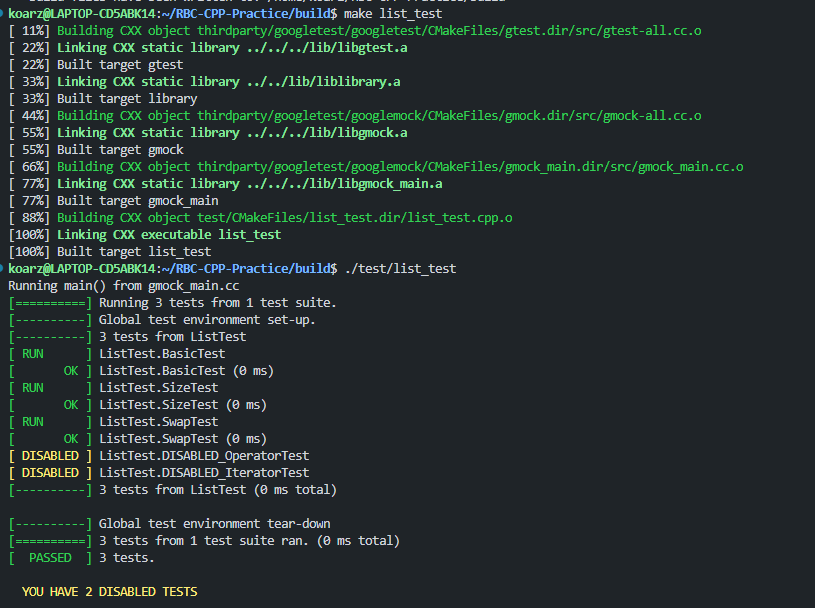
Task: Click 'ListTest.SizeTest (0 ms)' result
Action: (x=183, y=405)
